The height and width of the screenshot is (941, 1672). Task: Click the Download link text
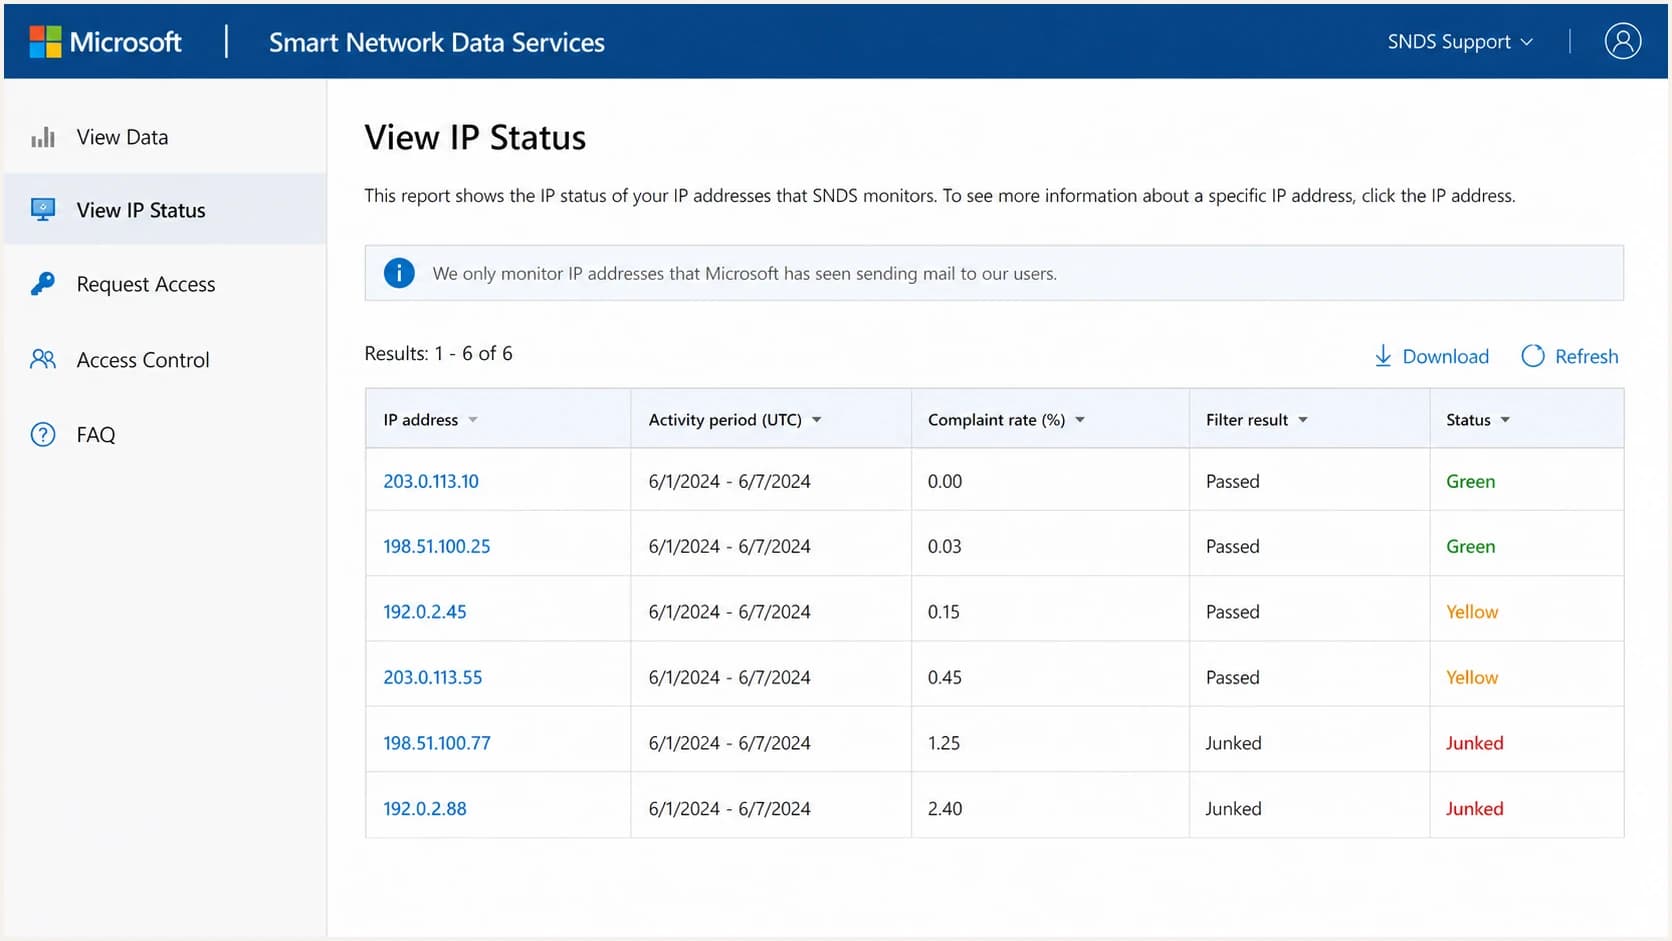pos(1445,356)
